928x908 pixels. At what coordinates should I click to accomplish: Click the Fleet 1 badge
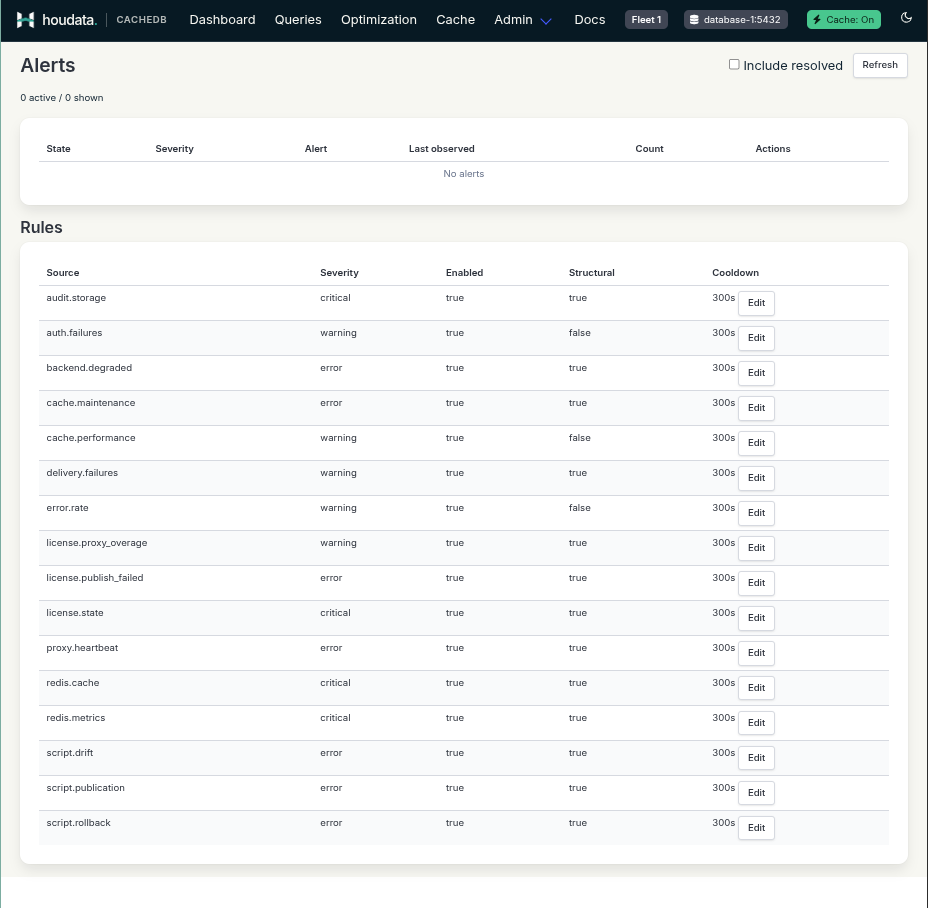(646, 20)
